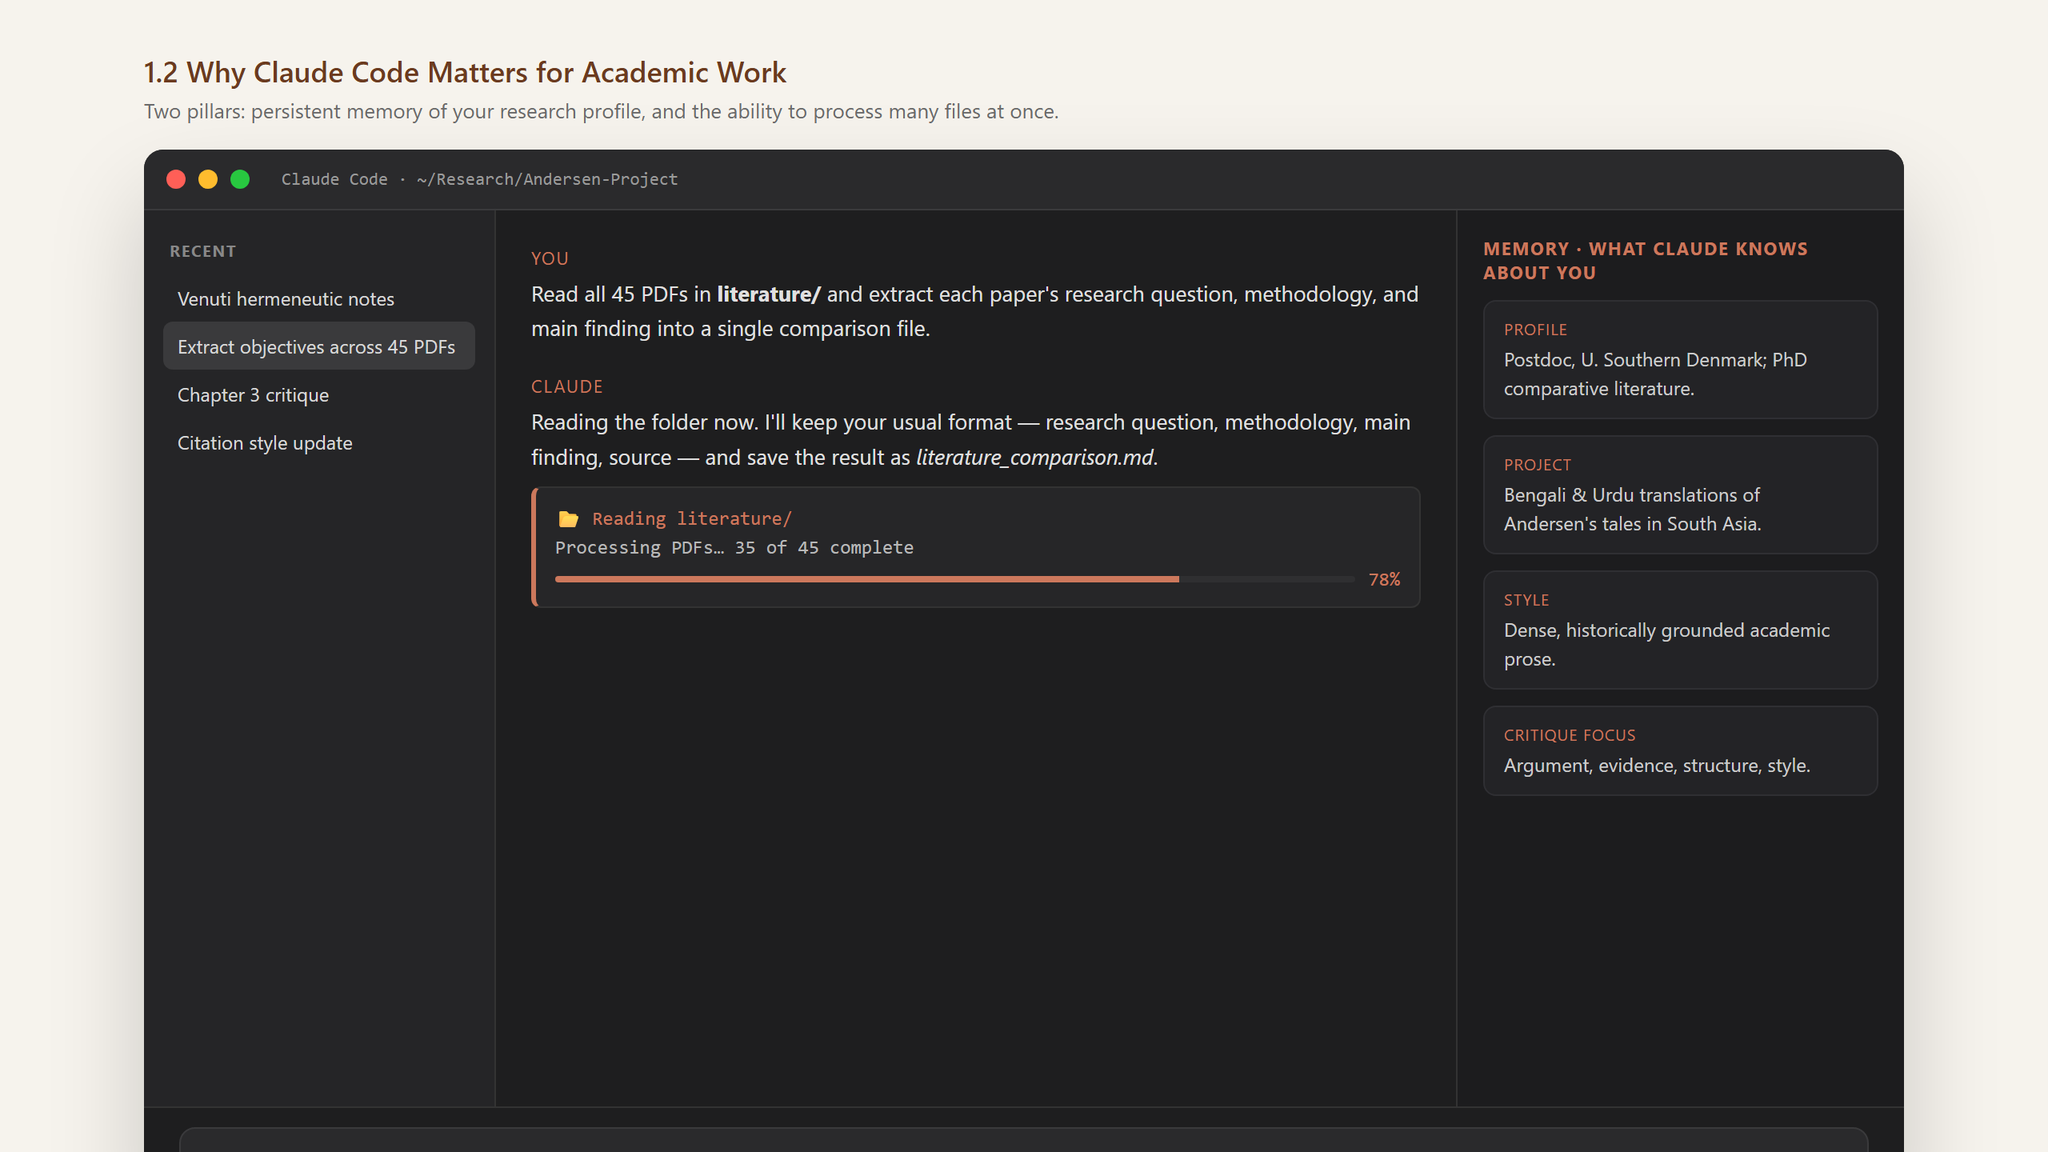Click the 78% progress label
This screenshot has width=2048, height=1152.
click(x=1384, y=579)
